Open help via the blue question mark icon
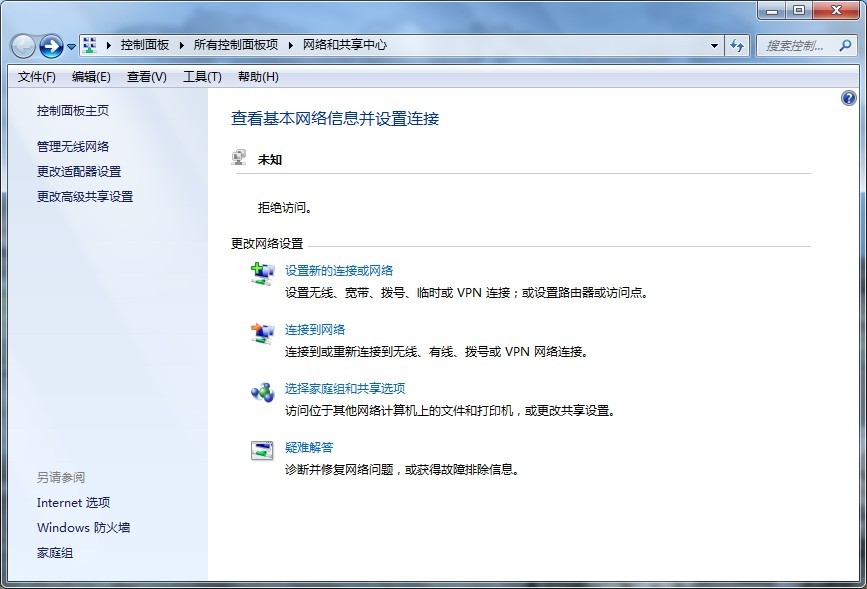Image resolution: width=867 pixels, height=589 pixels. click(x=849, y=98)
